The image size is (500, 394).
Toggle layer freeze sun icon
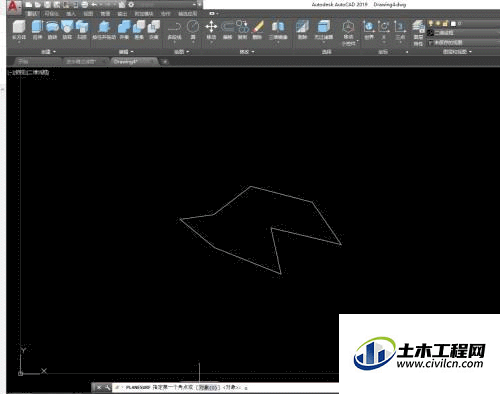438,23
